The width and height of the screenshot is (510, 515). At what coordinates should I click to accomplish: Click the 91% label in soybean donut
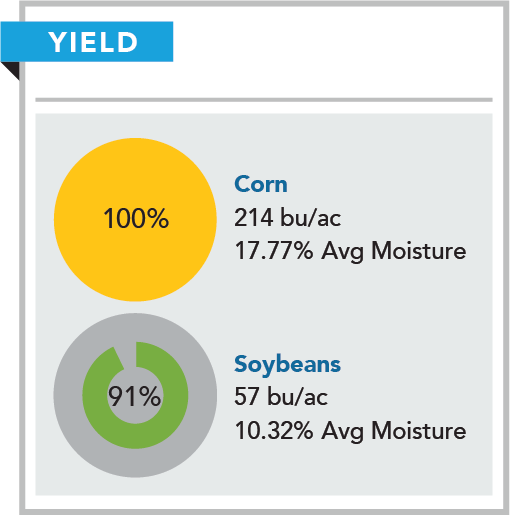point(134,397)
